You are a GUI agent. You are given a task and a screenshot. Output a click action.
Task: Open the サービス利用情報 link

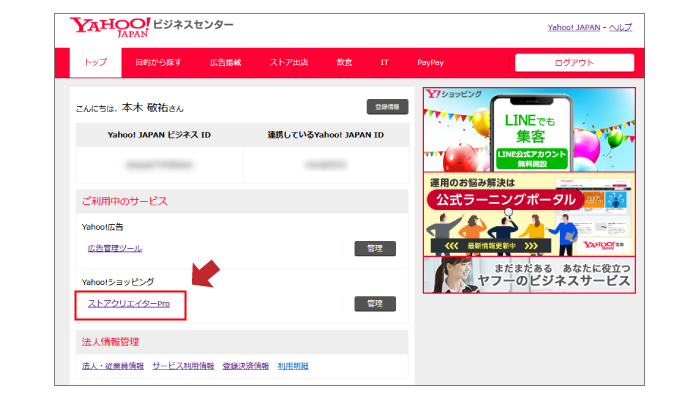click(183, 366)
